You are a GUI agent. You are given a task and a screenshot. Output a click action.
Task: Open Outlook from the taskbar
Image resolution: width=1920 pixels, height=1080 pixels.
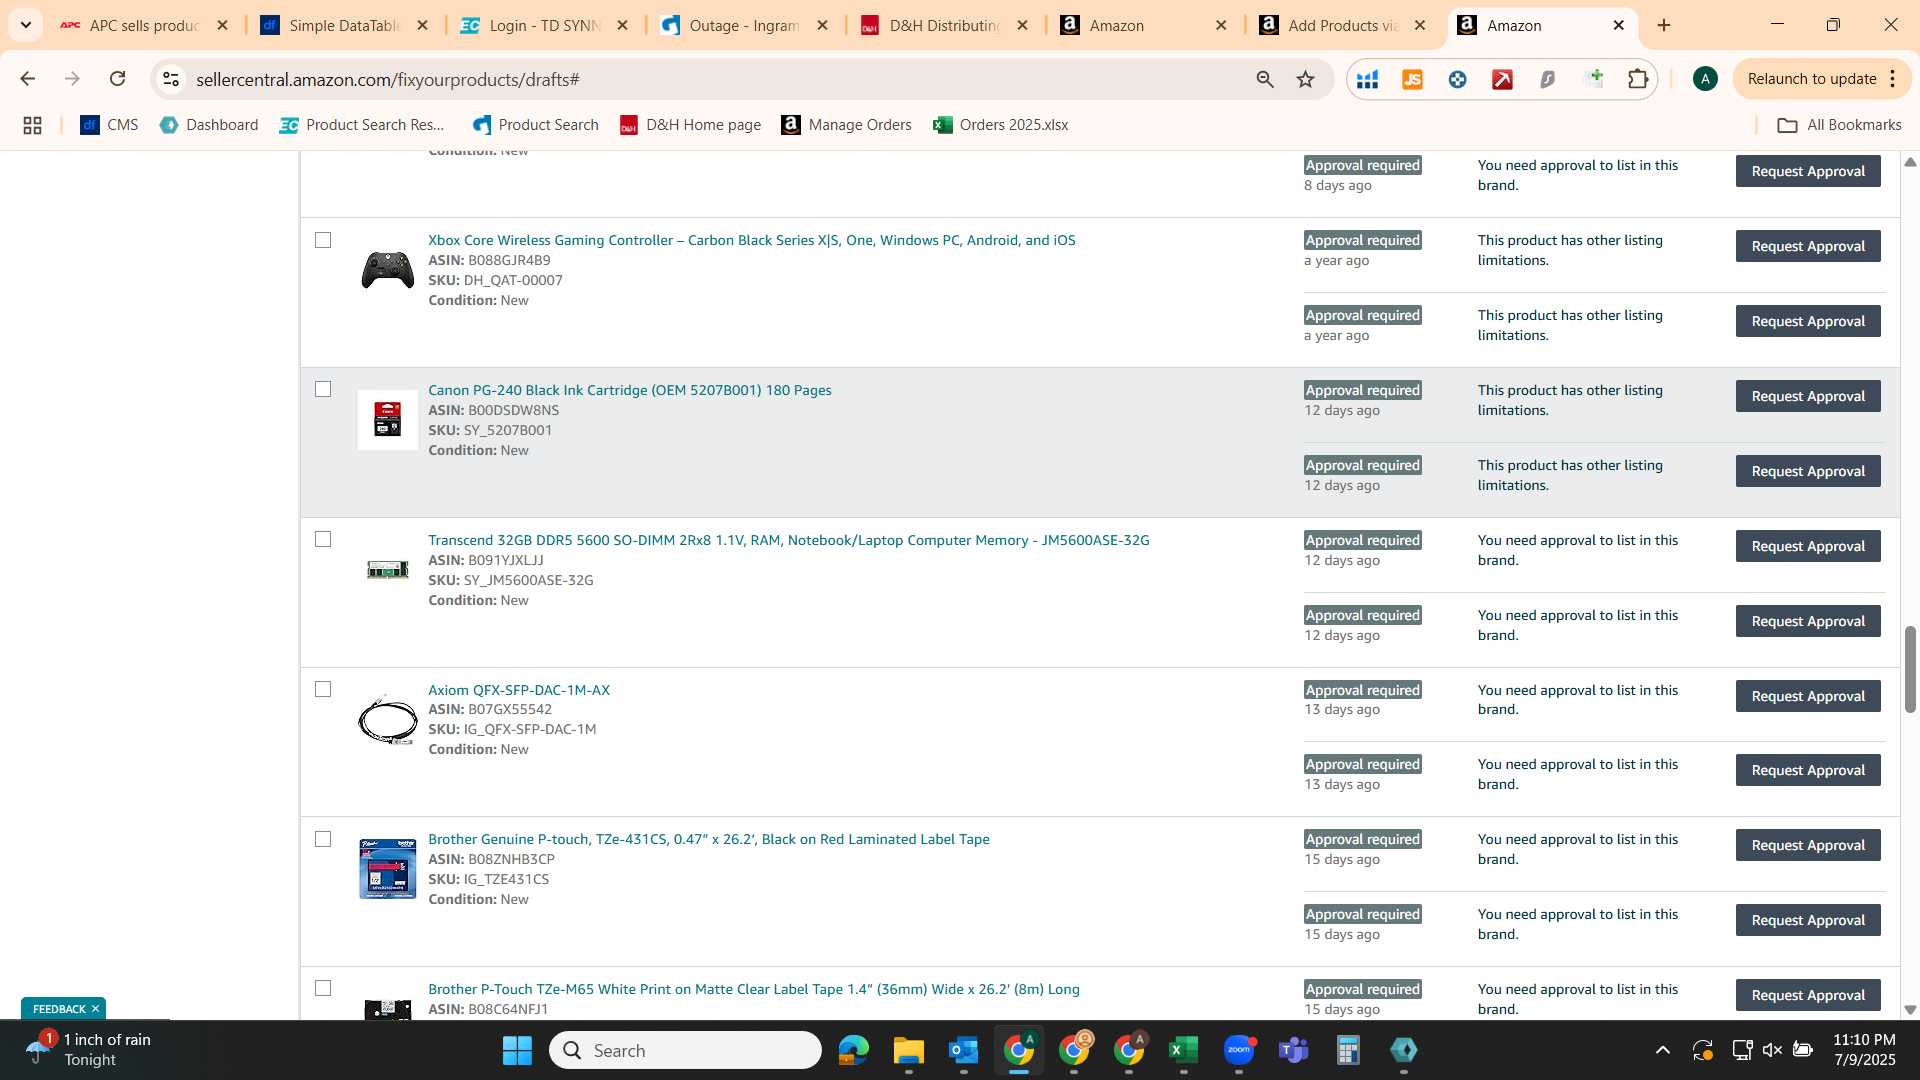tap(963, 1050)
